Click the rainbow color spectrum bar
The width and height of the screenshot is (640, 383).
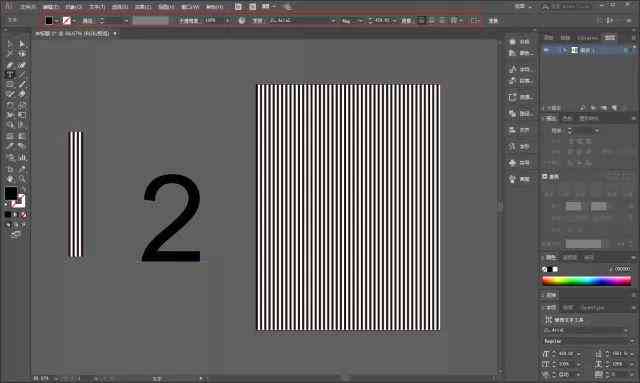pyautogui.click(x=587, y=281)
